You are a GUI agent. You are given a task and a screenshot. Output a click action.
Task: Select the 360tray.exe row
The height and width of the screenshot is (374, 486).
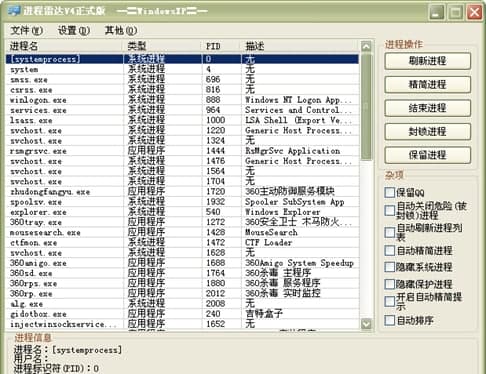click(x=183, y=222)
